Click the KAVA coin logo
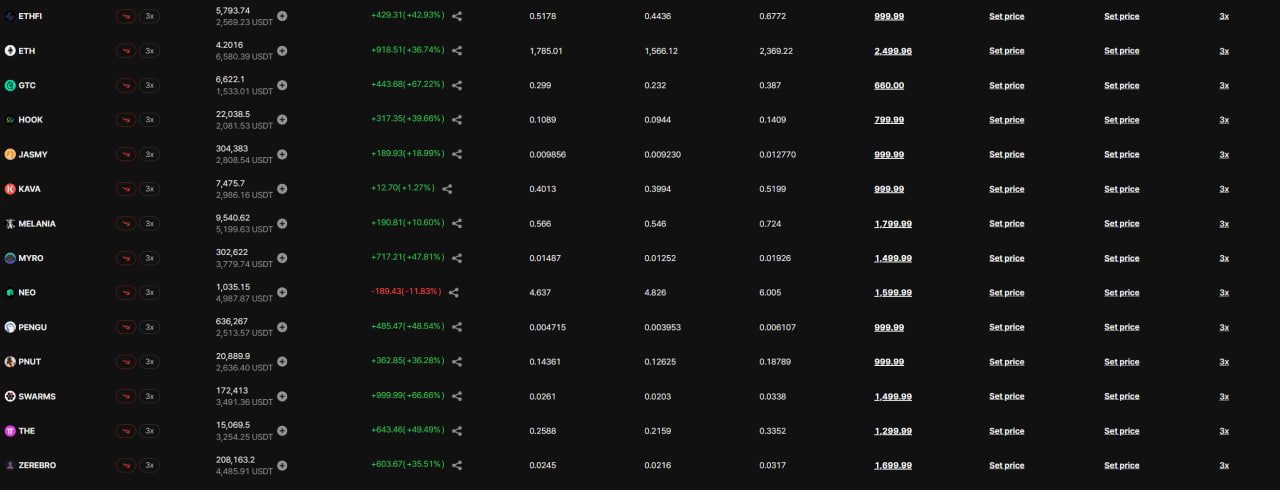Image resolution: width=1280 pixels, height=490 pixels. coord(10,189)
